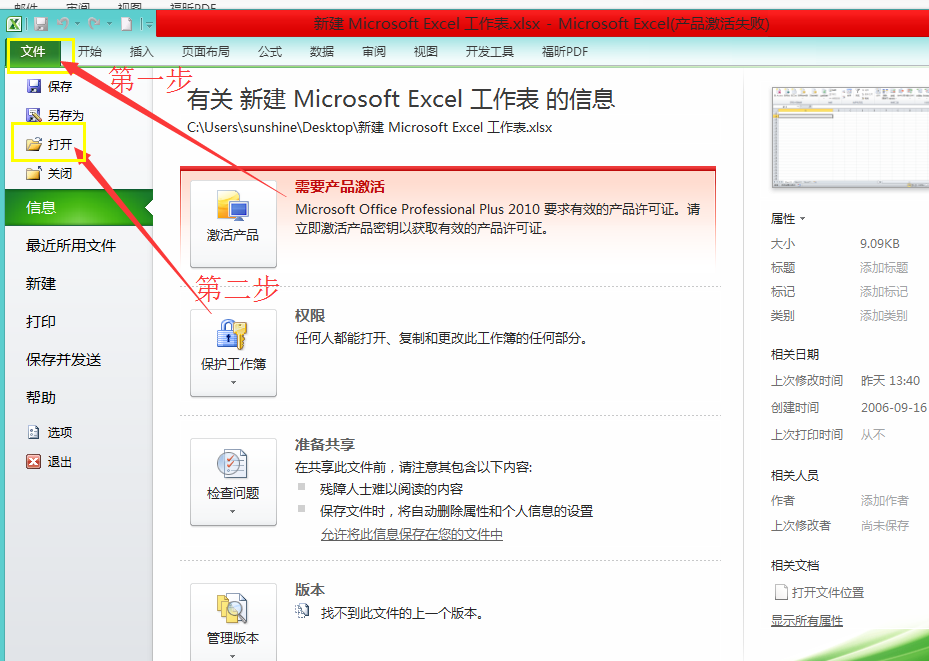Click the red 退出 exit icon
Image resolution: width=929 pixels, height=661 pixels.
click(x=34, y=461)
